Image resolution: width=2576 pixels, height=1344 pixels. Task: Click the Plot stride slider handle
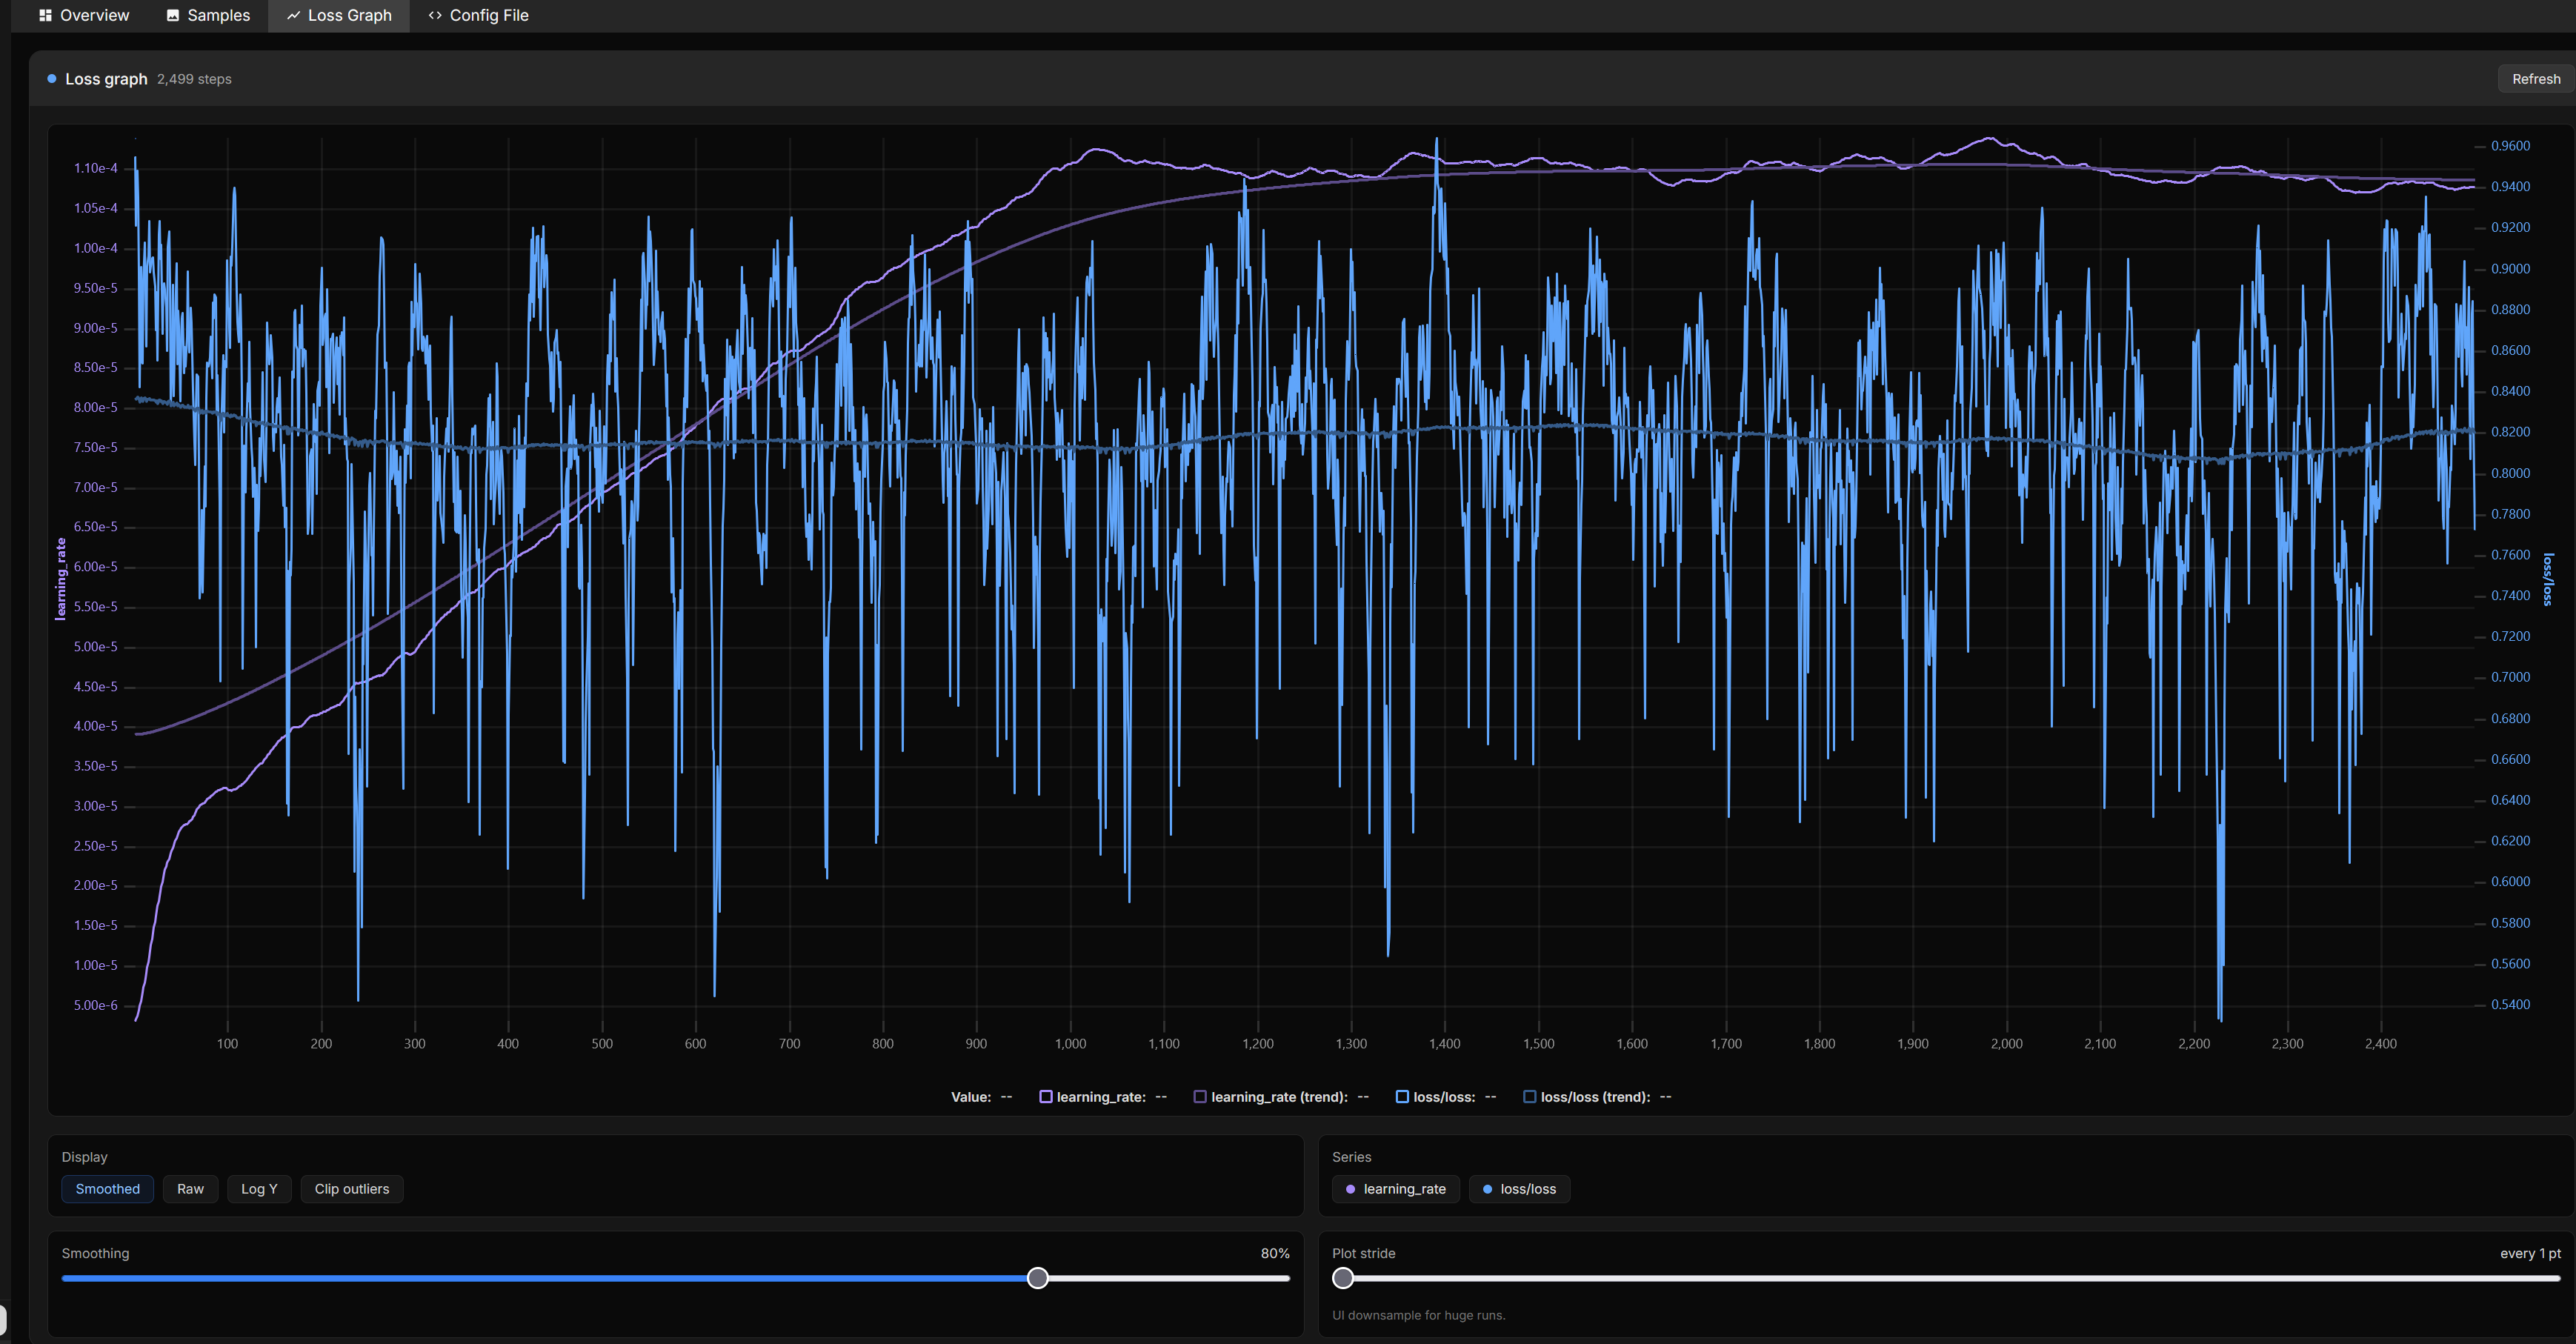1343,1278
